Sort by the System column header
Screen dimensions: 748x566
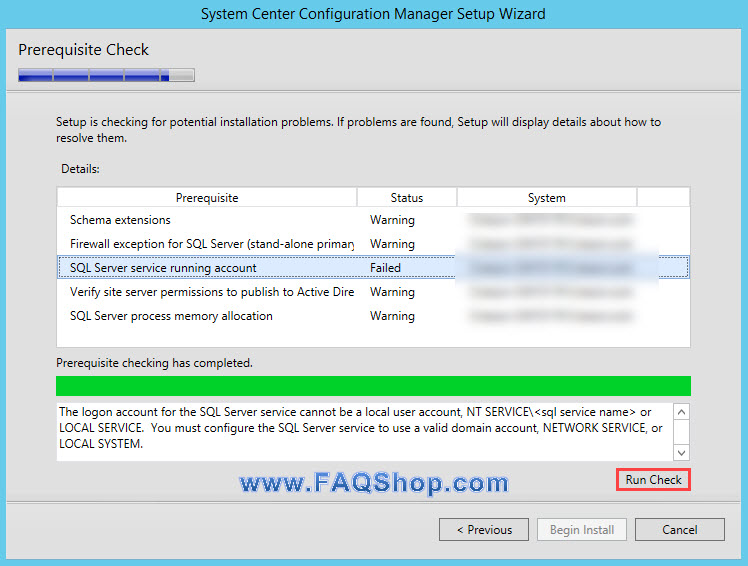[x=546, y=198]
